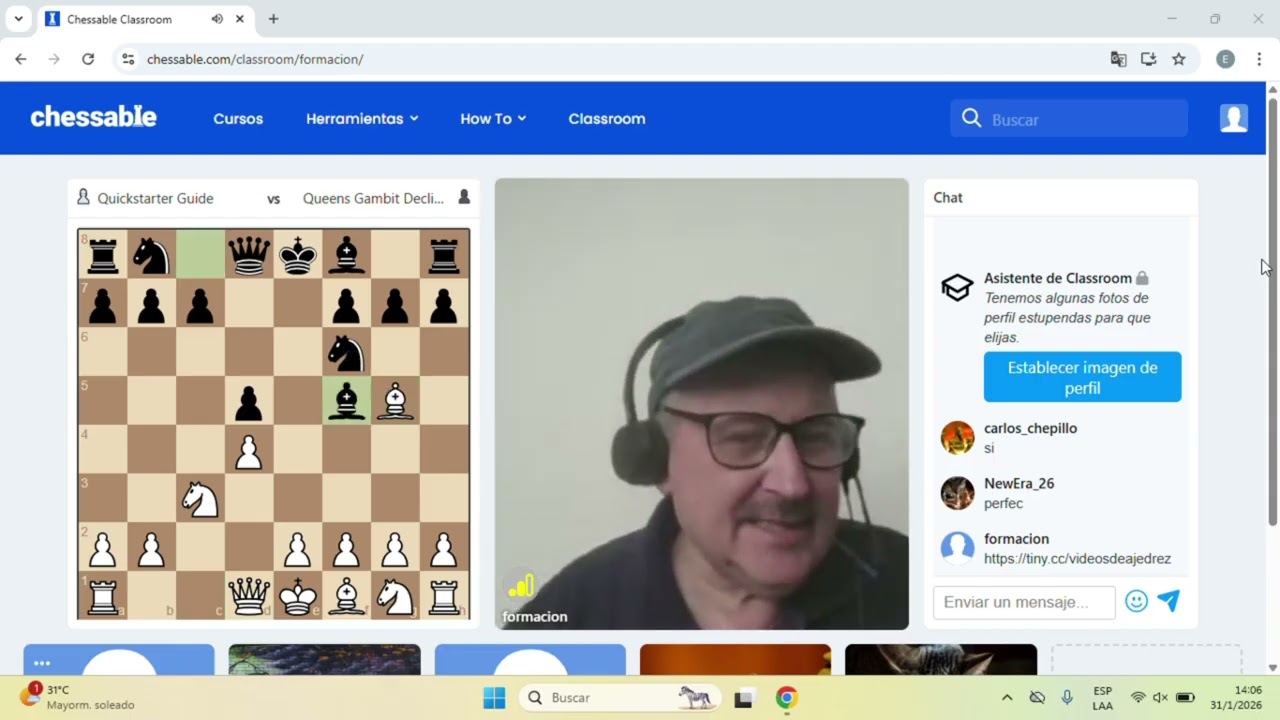Click the Buscar search field in Chessable header
Image resolution: width=1280 pixels, height=720 pixels.
[1069, 119]
